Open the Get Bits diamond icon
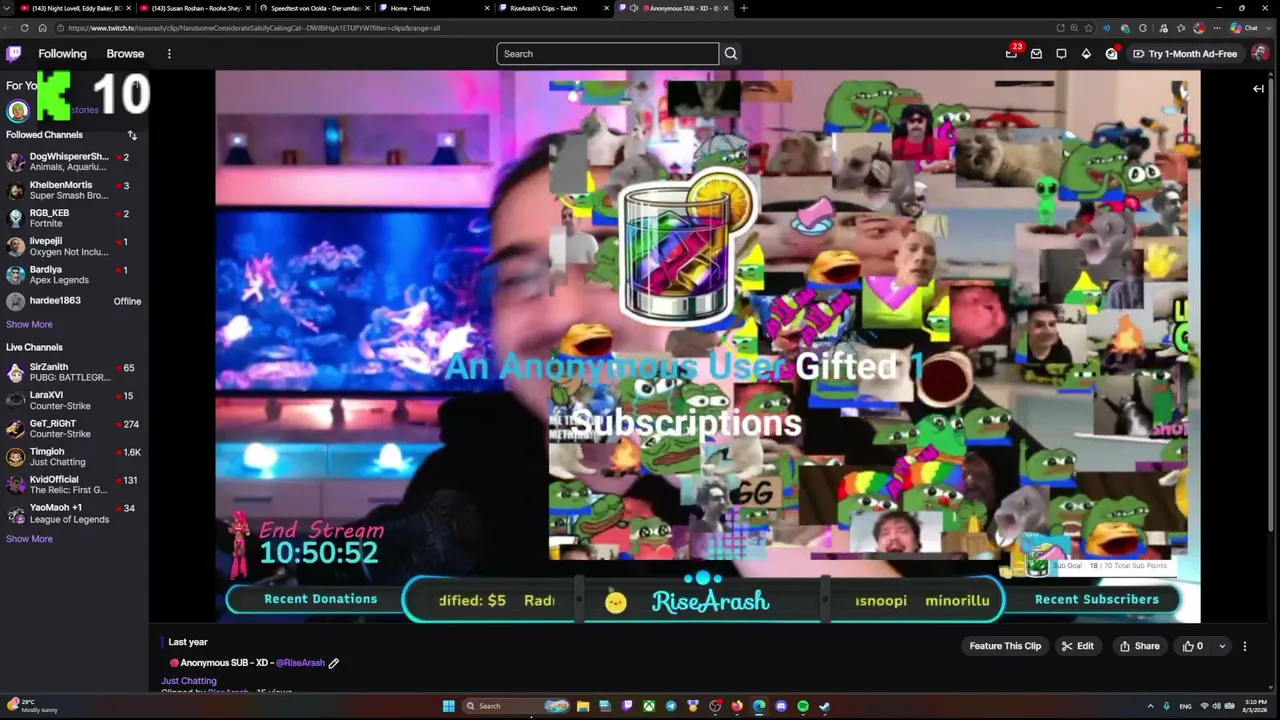 (x=1086, y=54)
